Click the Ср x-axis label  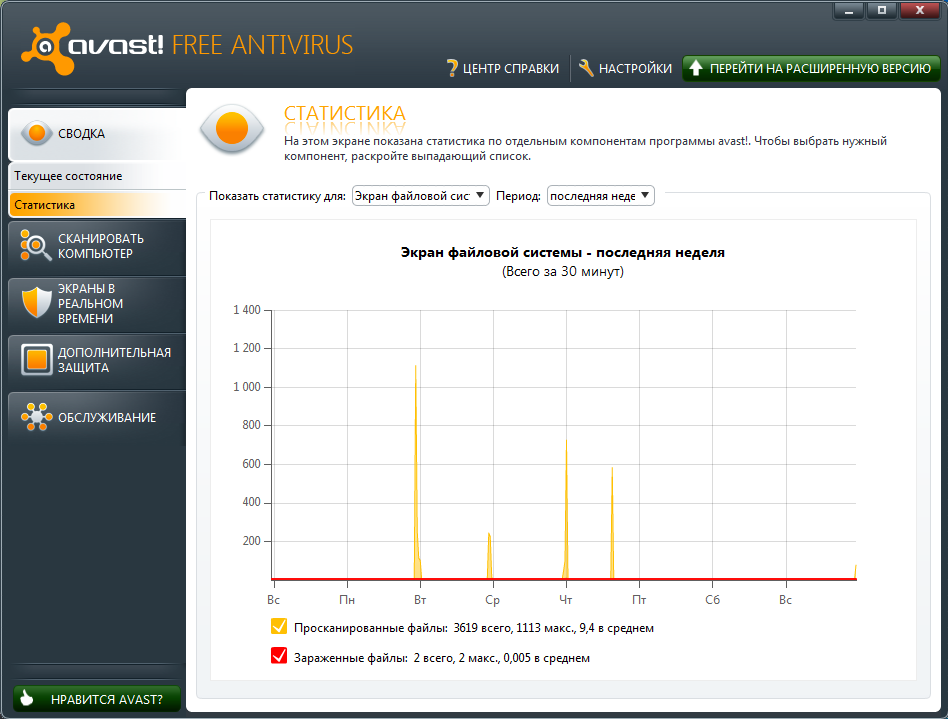point(493,600)
